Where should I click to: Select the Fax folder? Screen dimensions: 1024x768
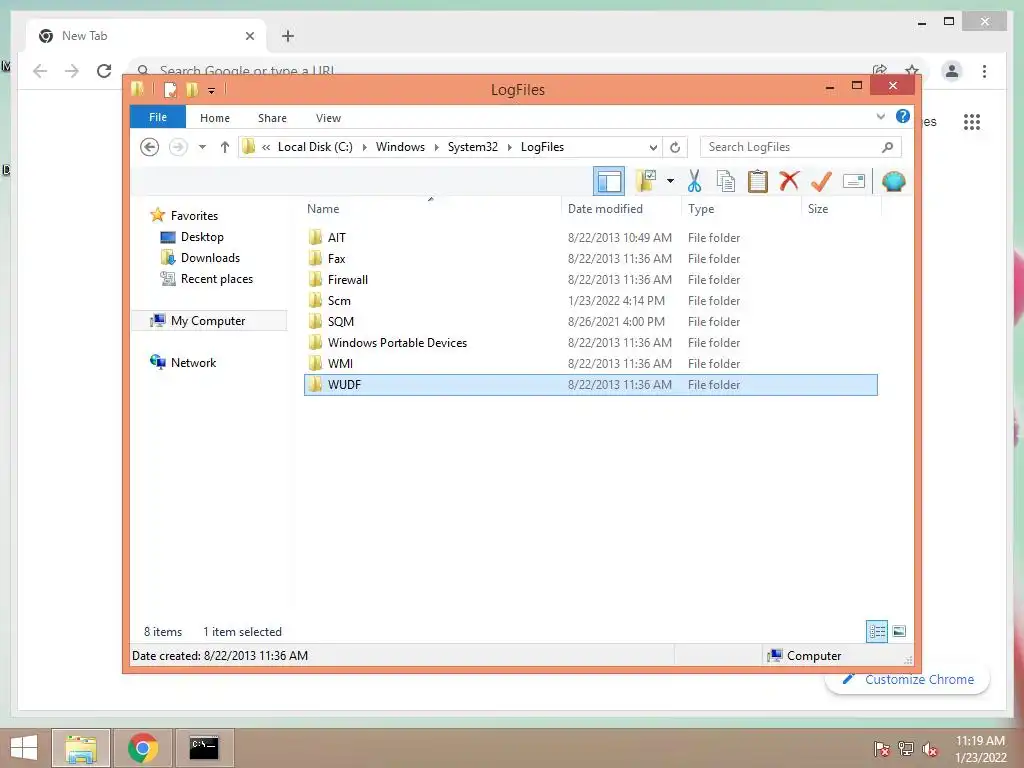pos(590,259)
